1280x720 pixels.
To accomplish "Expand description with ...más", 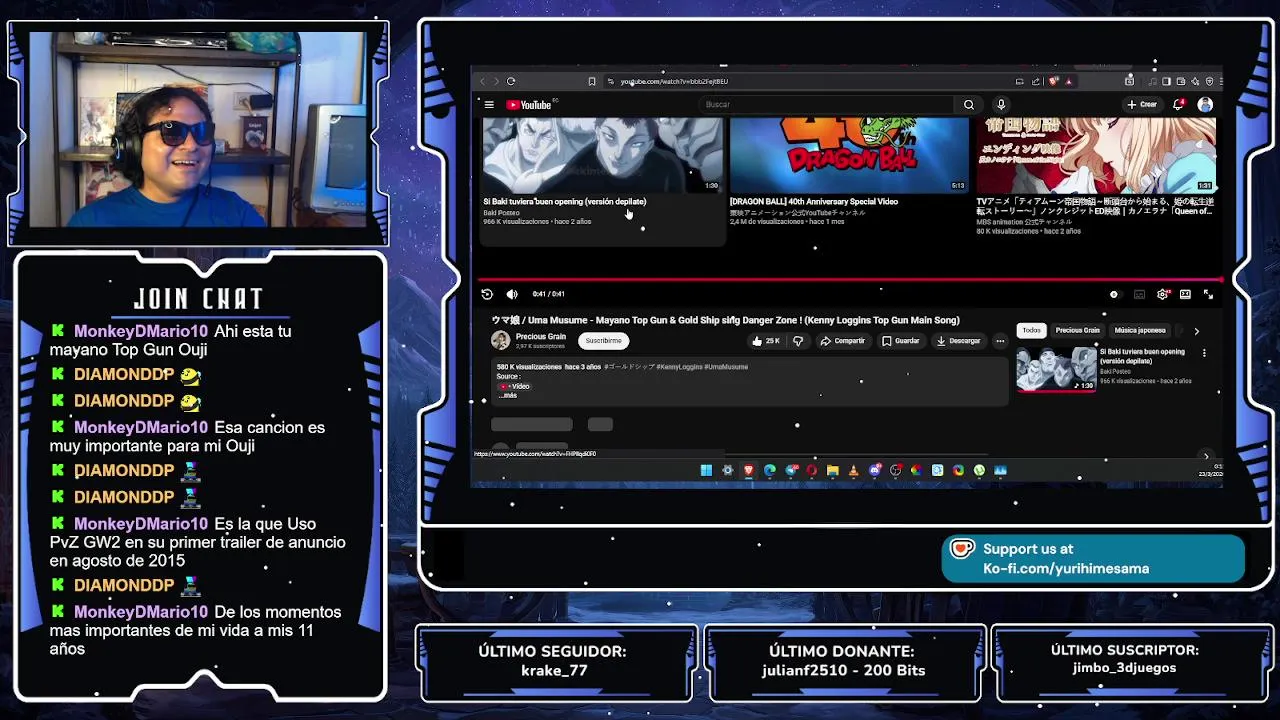I will (x=508, y=395).
